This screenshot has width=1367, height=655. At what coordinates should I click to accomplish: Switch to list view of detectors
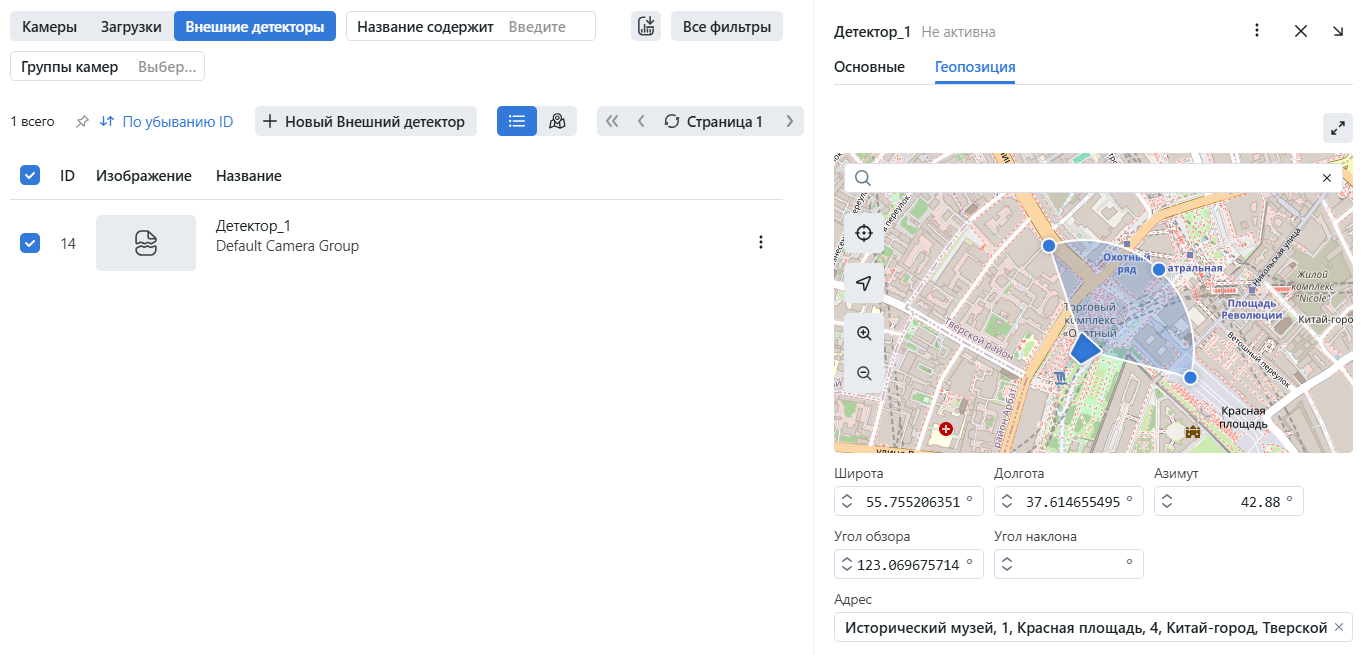click(516, 120)
